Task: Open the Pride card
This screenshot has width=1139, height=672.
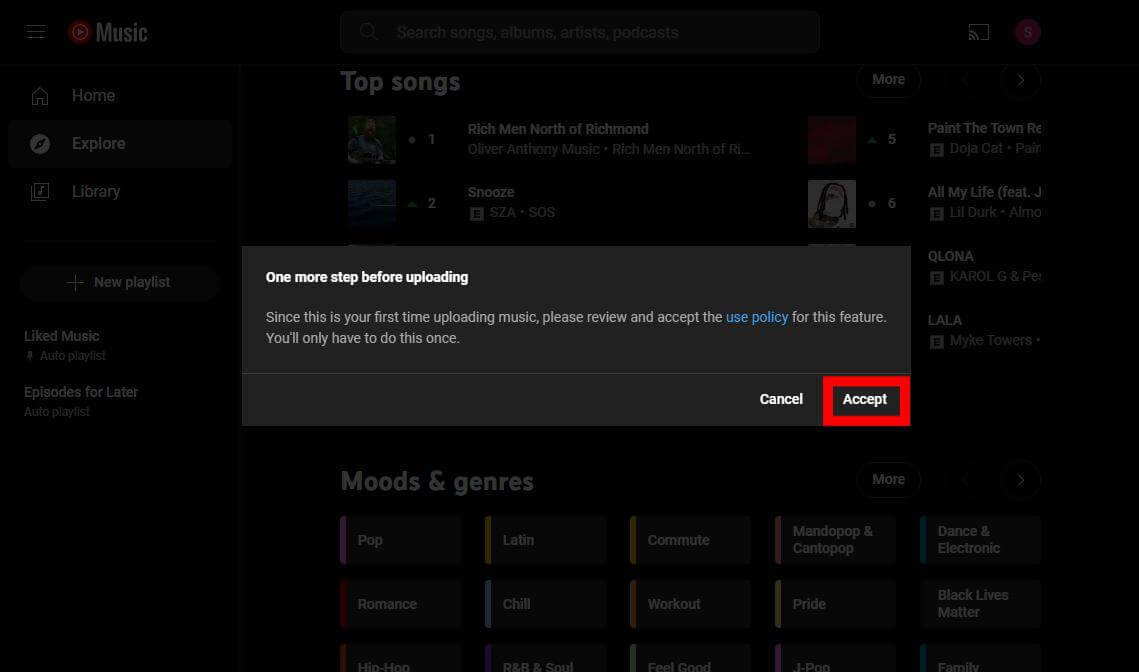Action: [x=835, y=604]
